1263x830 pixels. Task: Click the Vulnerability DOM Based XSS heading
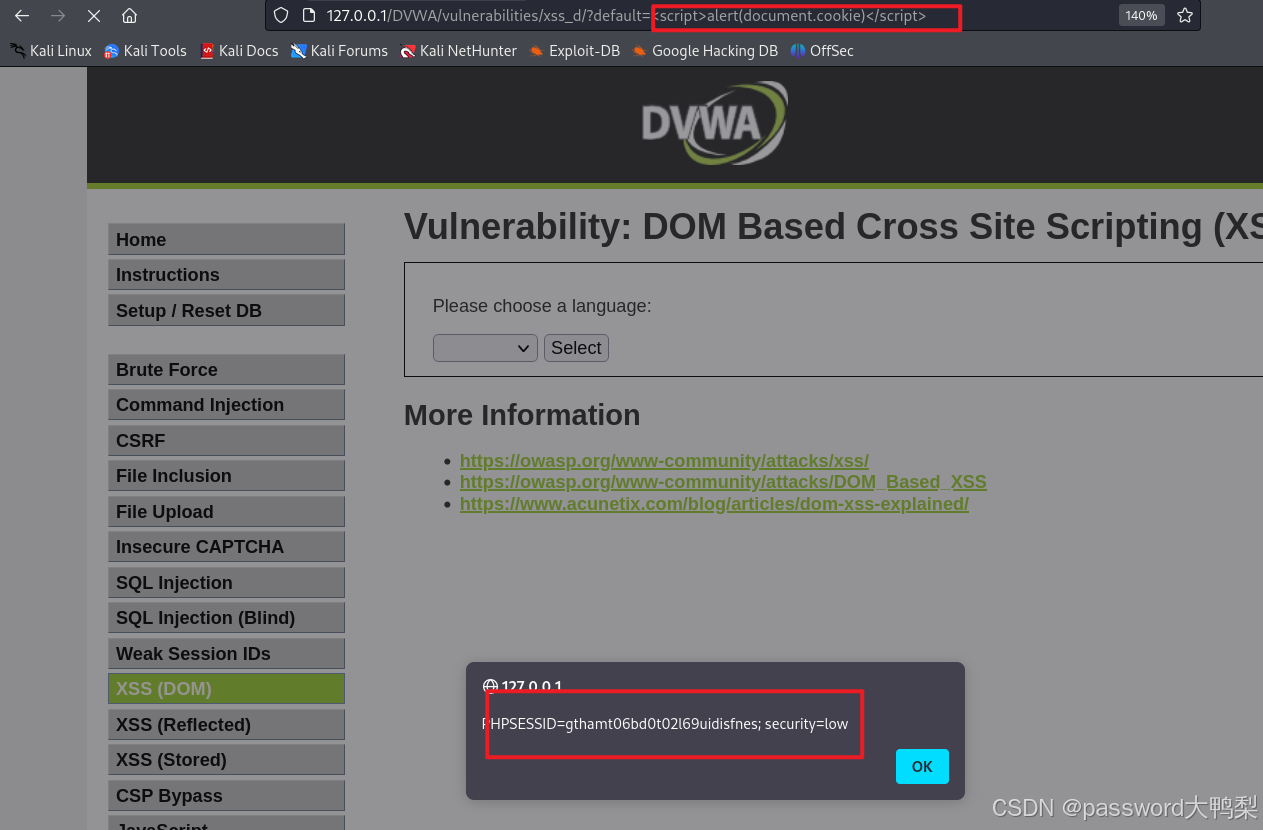click(833, 228)
